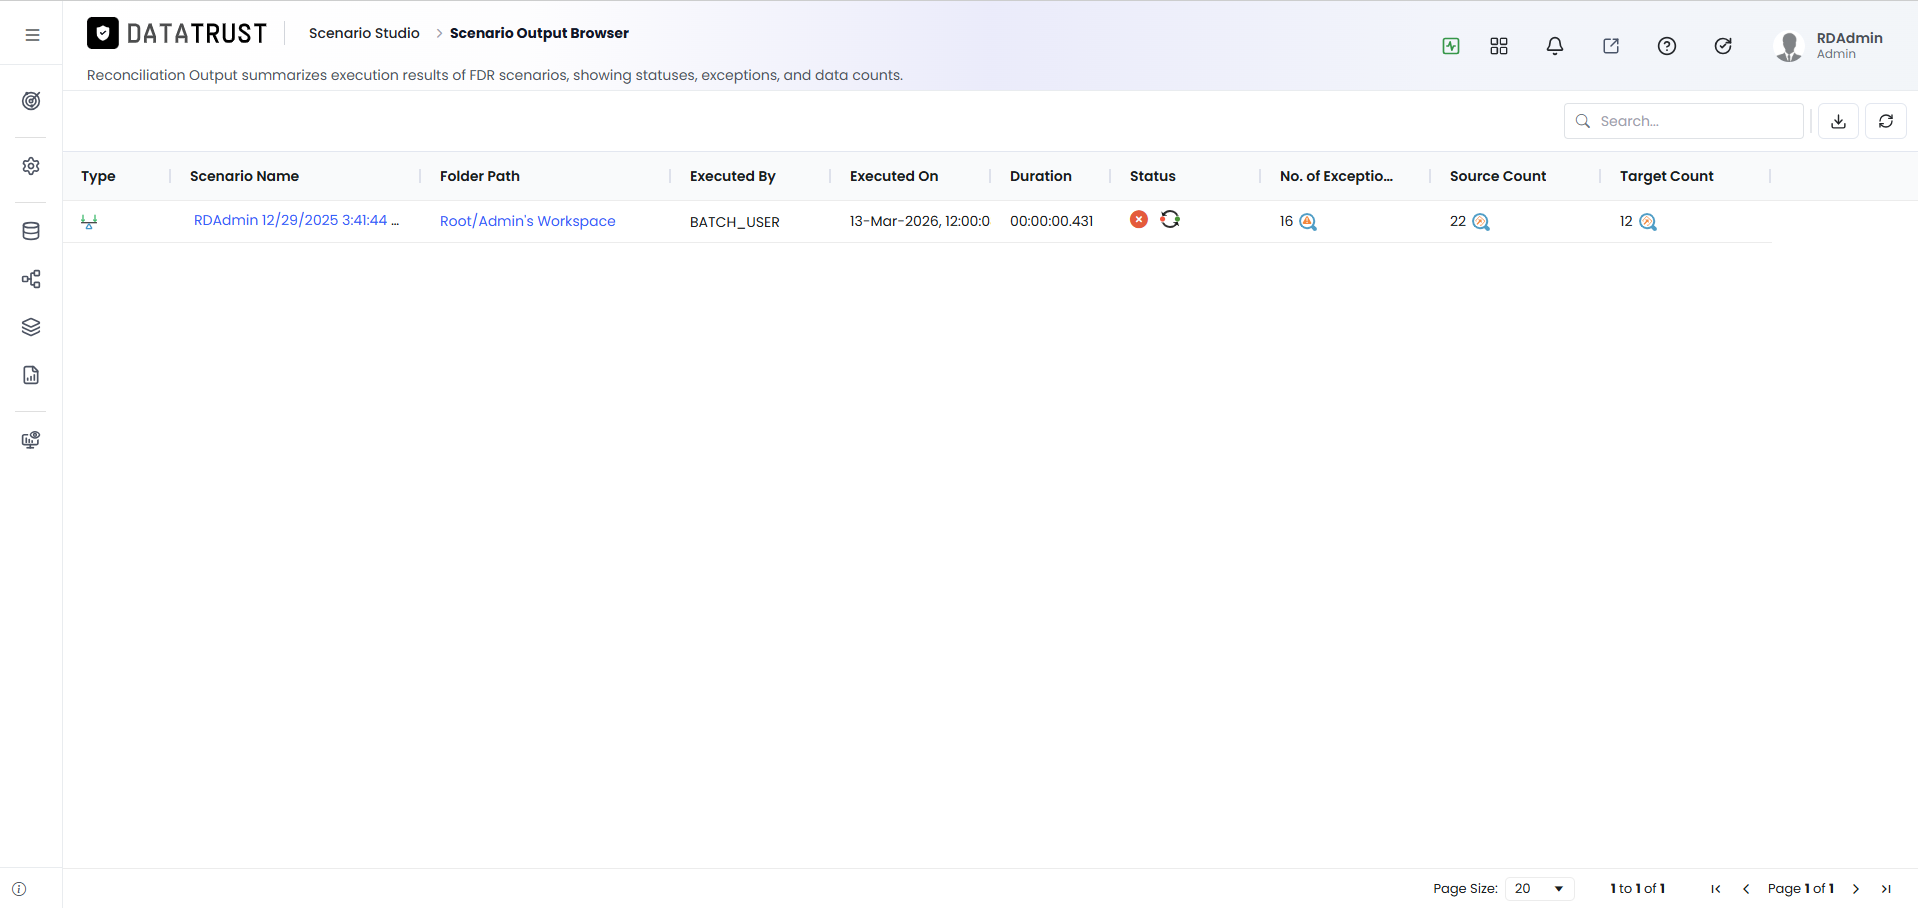Image resolution: width=1918 pixels, height=908 pixels.
Task: Open notifications bell
Action: 1555,46
